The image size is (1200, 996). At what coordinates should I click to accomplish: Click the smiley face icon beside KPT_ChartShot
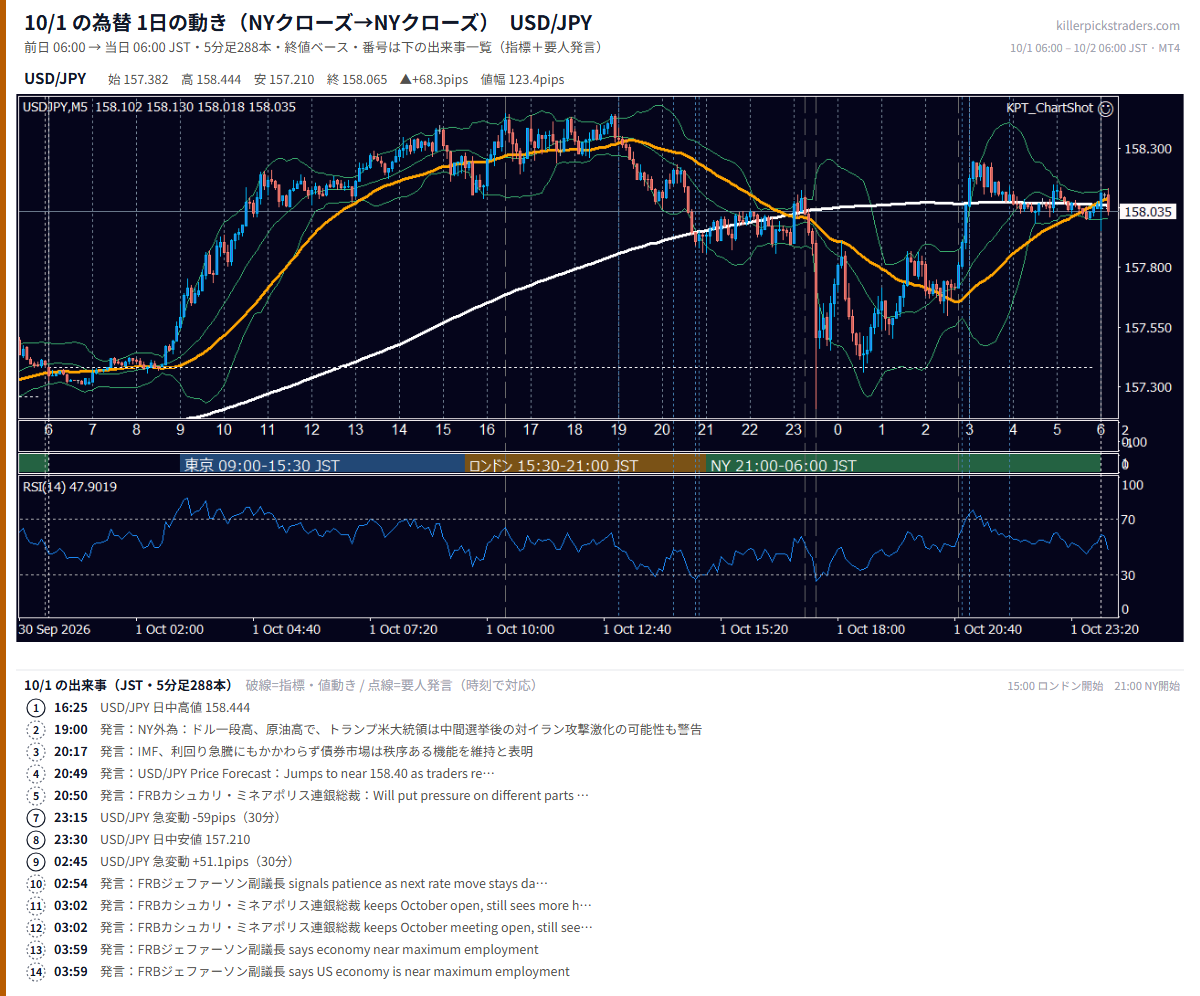tap(1106, 108)
